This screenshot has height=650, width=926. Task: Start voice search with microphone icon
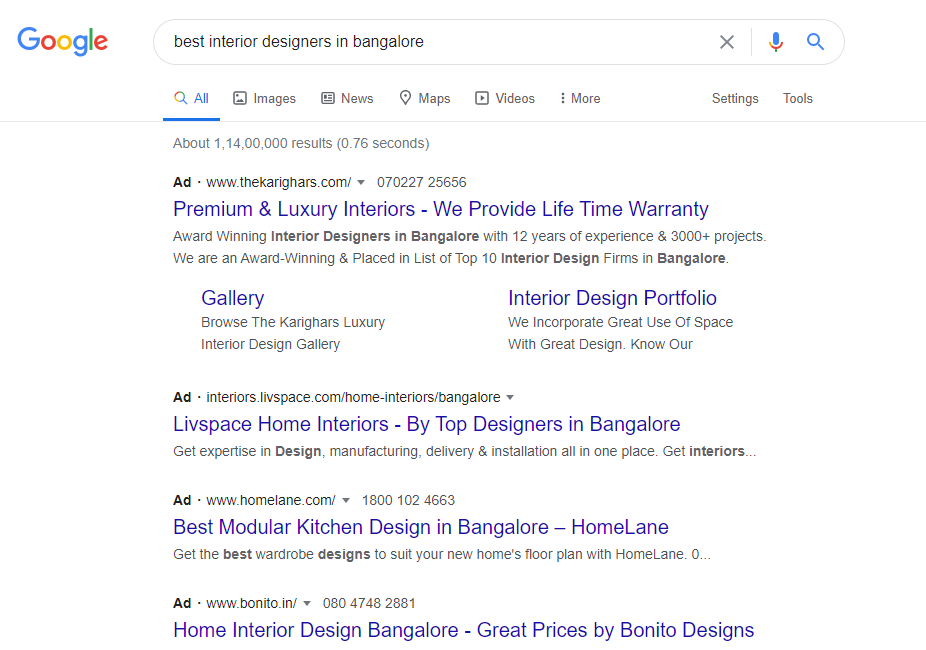(775, 42)
